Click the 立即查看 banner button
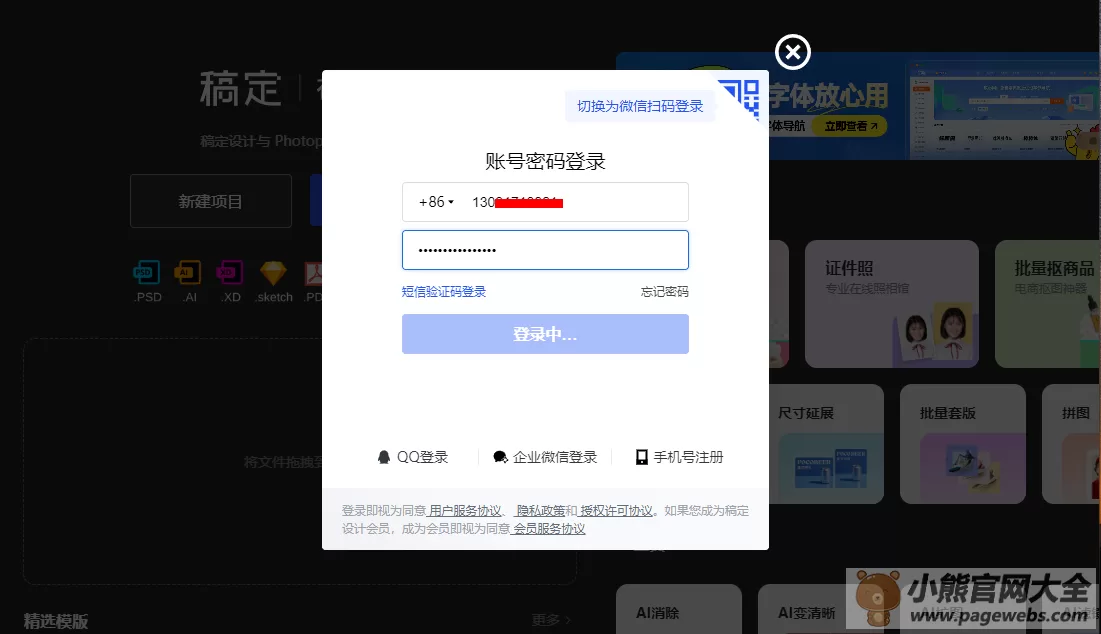This screenshot has height=634, width=1101. click(x=850, y=126)
